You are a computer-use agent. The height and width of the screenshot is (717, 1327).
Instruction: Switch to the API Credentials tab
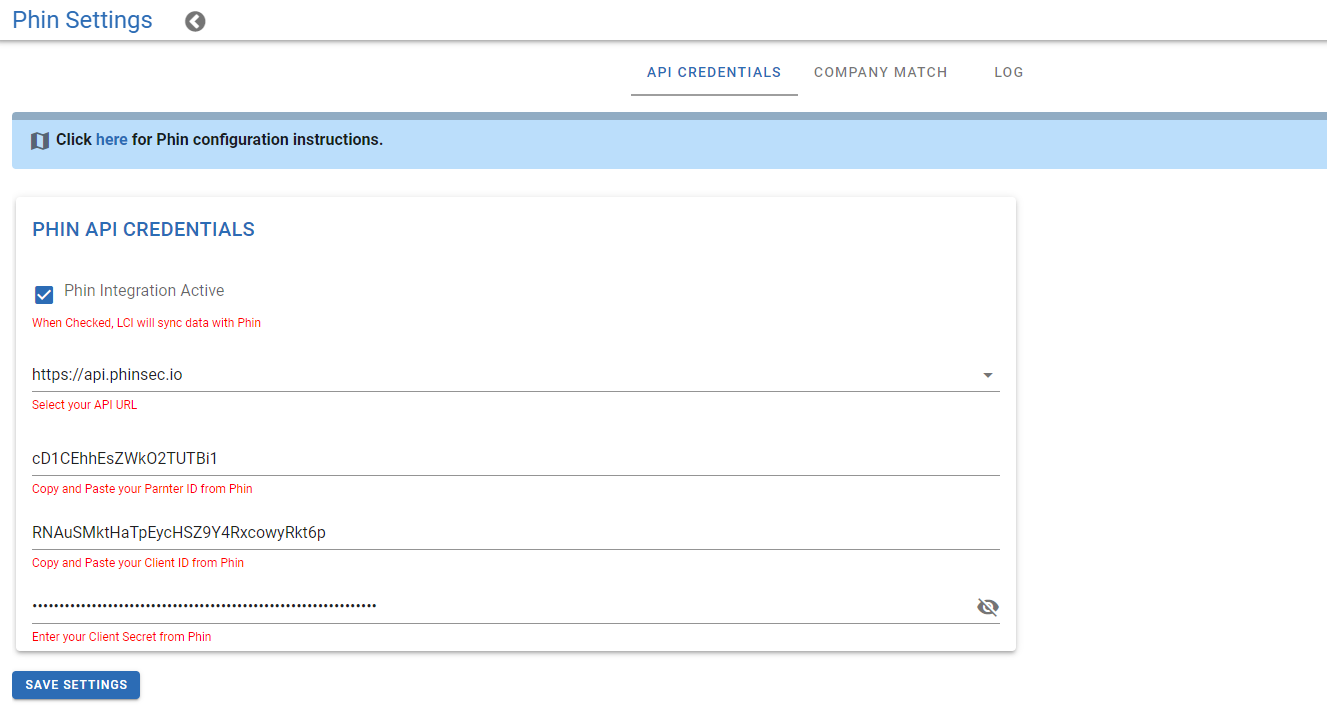714,72
